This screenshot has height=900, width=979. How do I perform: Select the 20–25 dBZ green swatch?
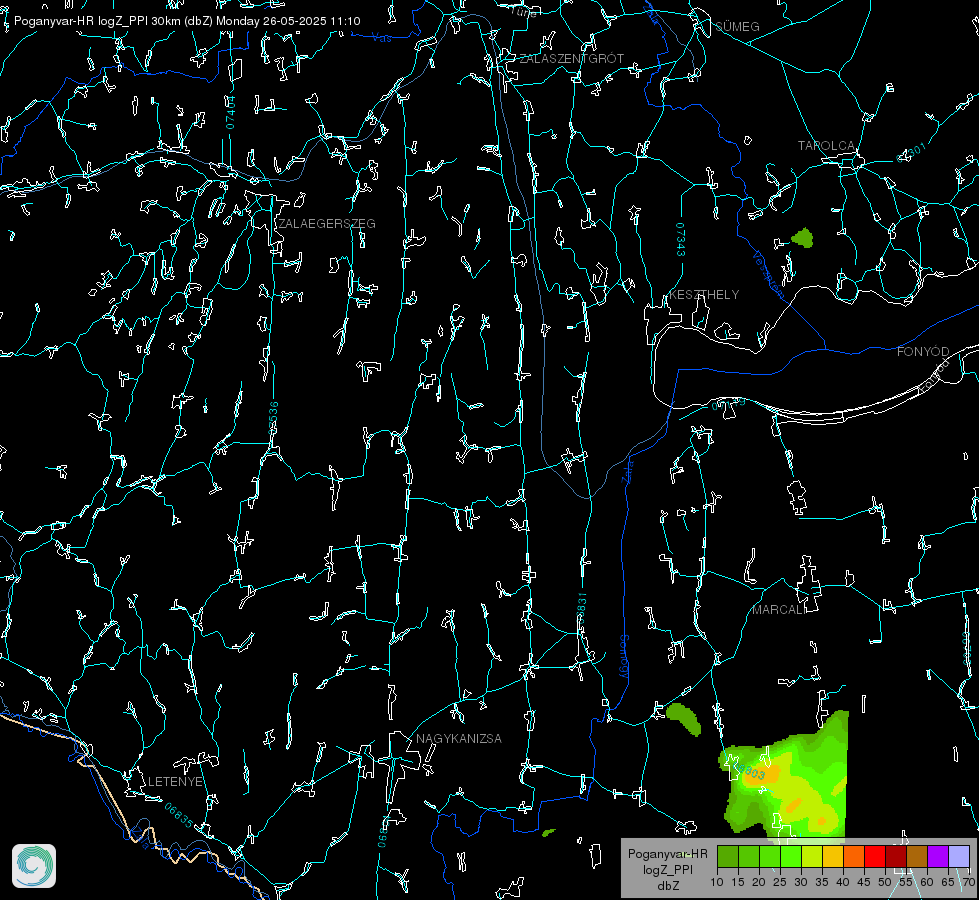(x=770, y=856)
